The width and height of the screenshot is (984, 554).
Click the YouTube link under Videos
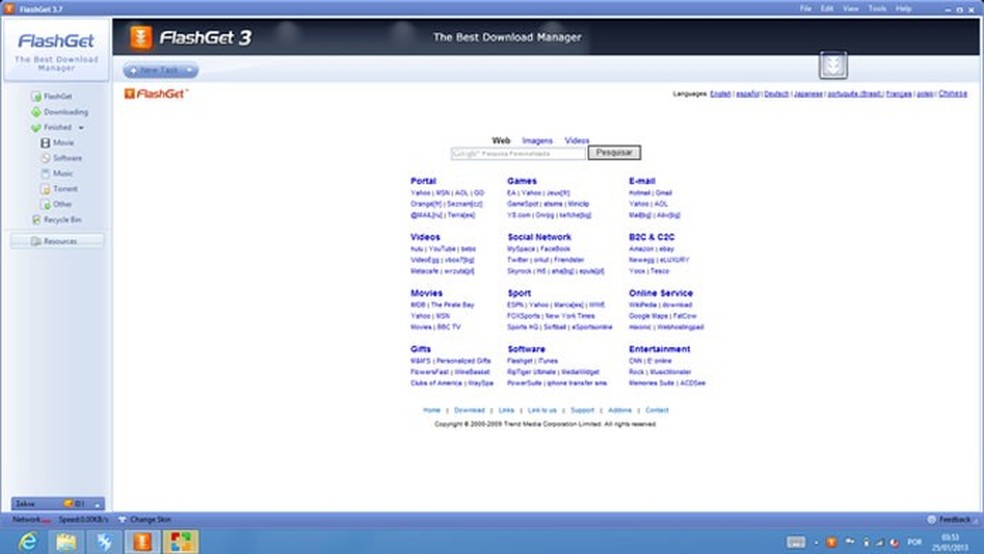click(x=442, y=249)
